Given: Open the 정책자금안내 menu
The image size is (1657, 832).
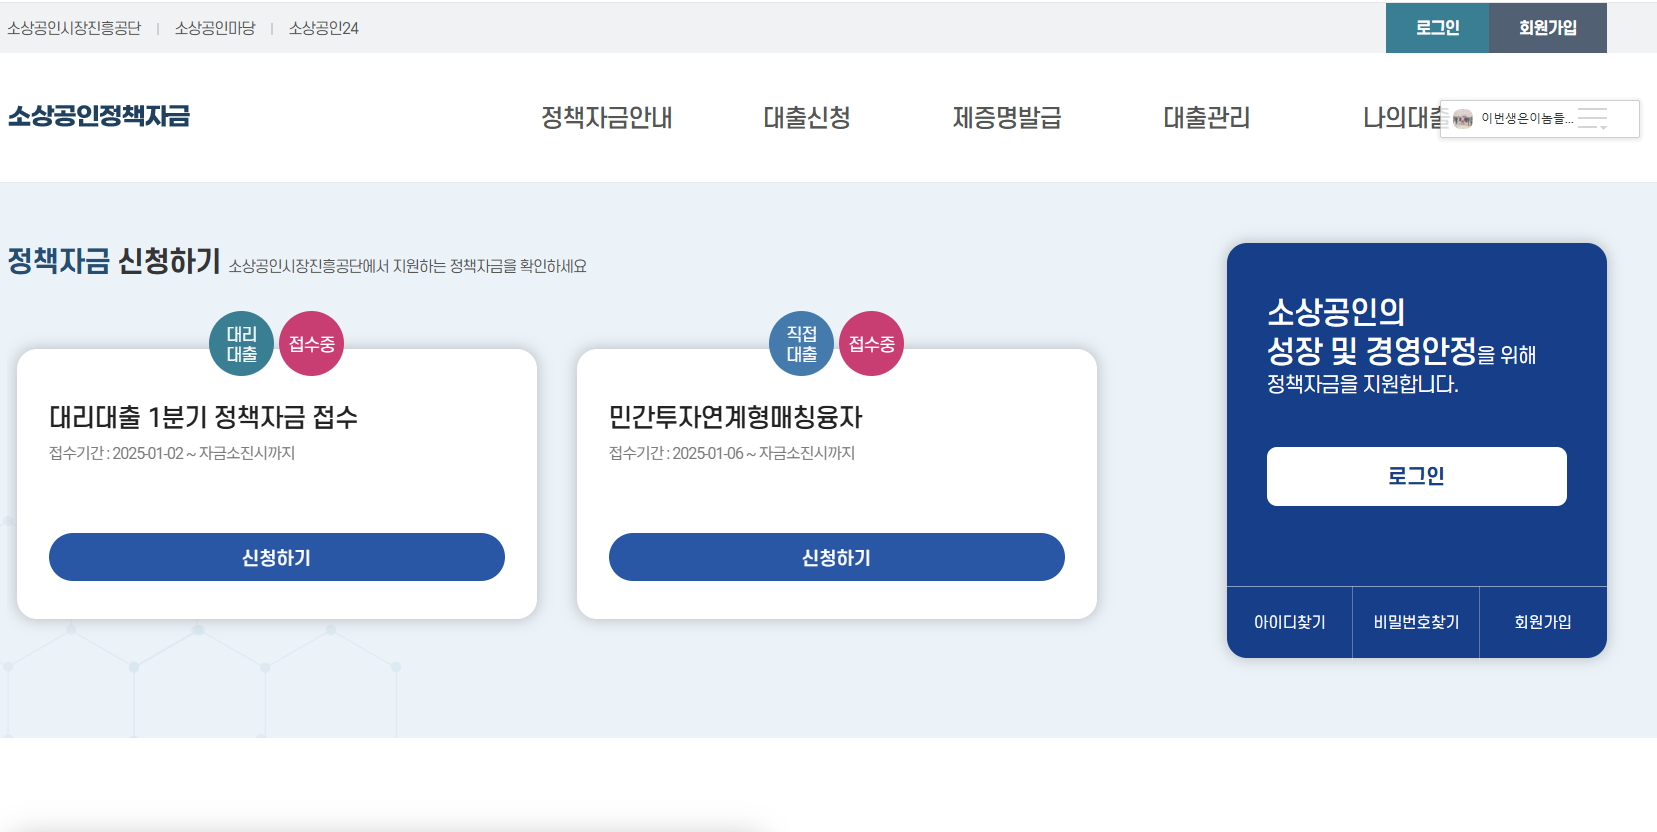Looking at the screenshot, I should click(606, 118).
